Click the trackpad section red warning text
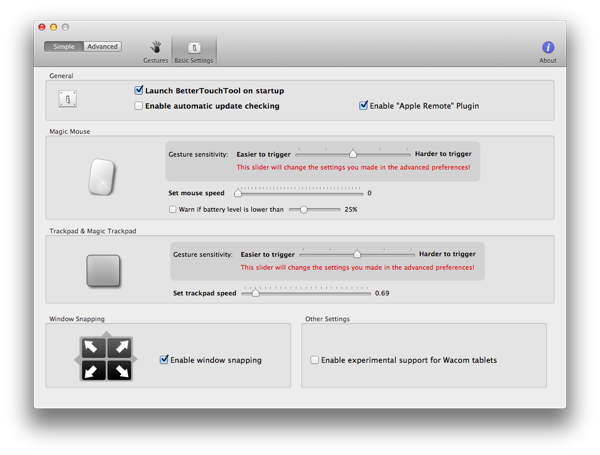Image resolution: width=600 pixels, height=455 pixels. click(x=357, y=267)
